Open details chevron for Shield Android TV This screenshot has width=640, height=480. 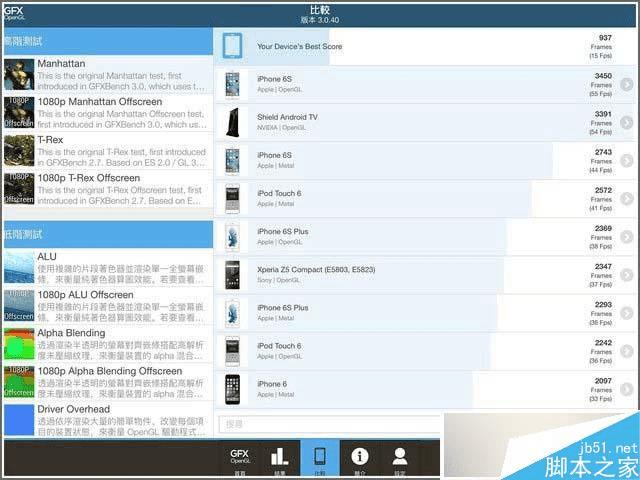[x=627, y=122]
